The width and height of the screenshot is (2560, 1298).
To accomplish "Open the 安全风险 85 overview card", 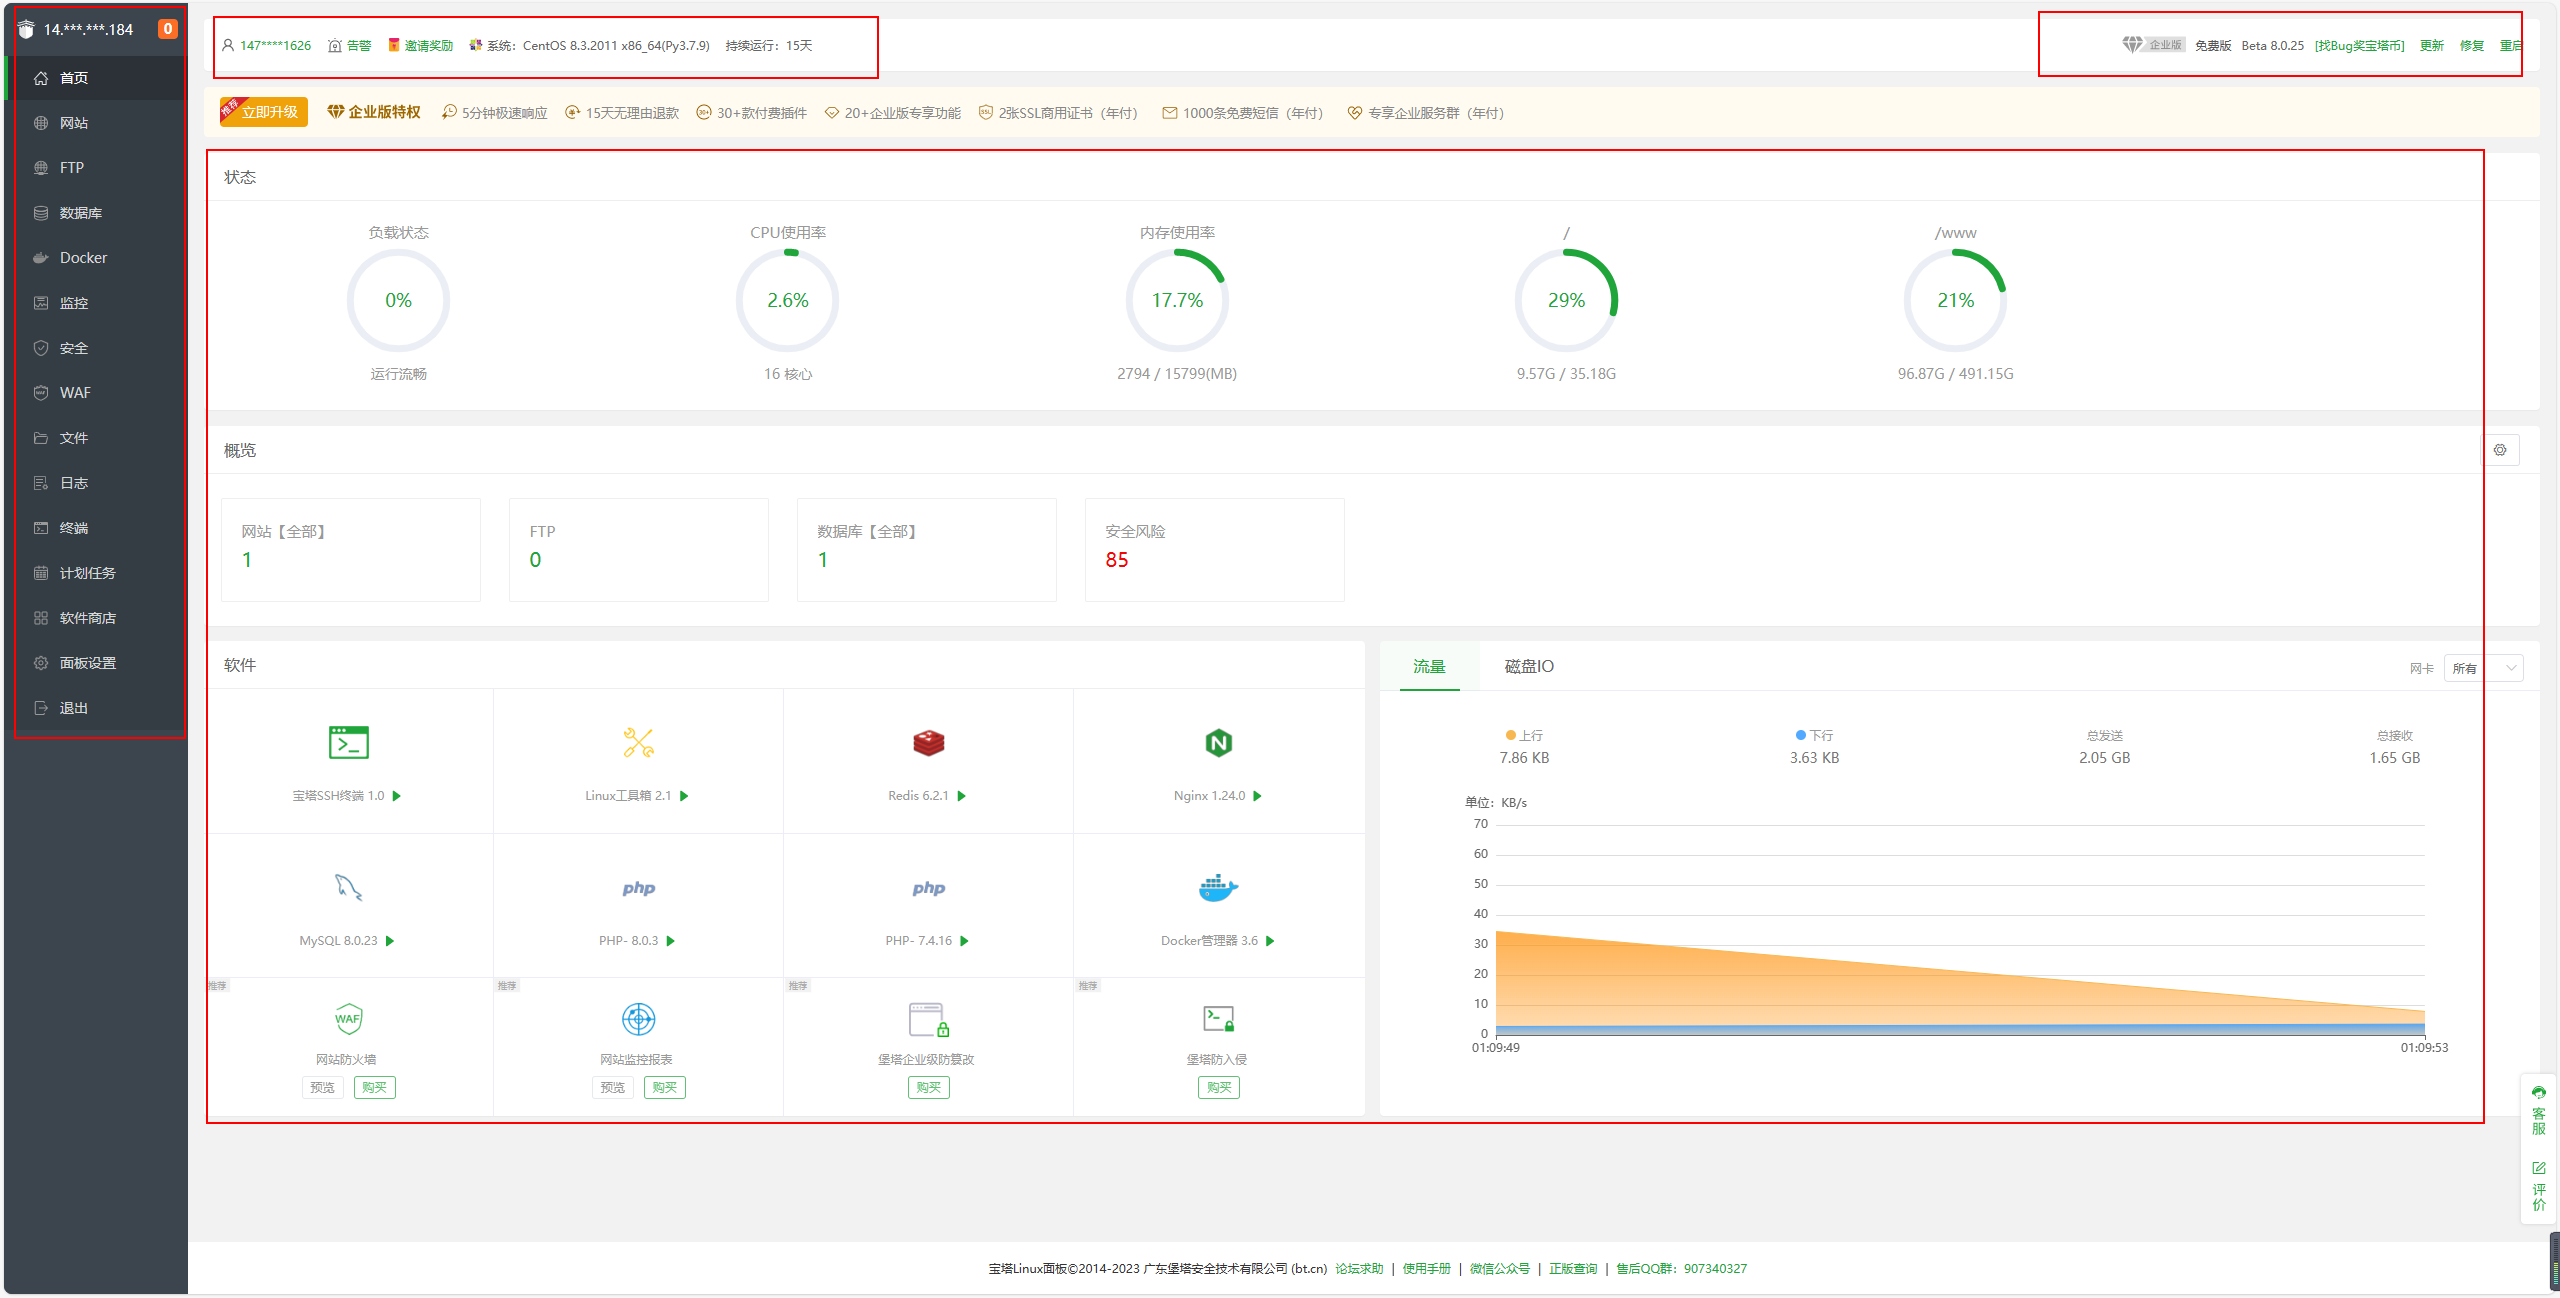I will click(x=1214, y=549).
